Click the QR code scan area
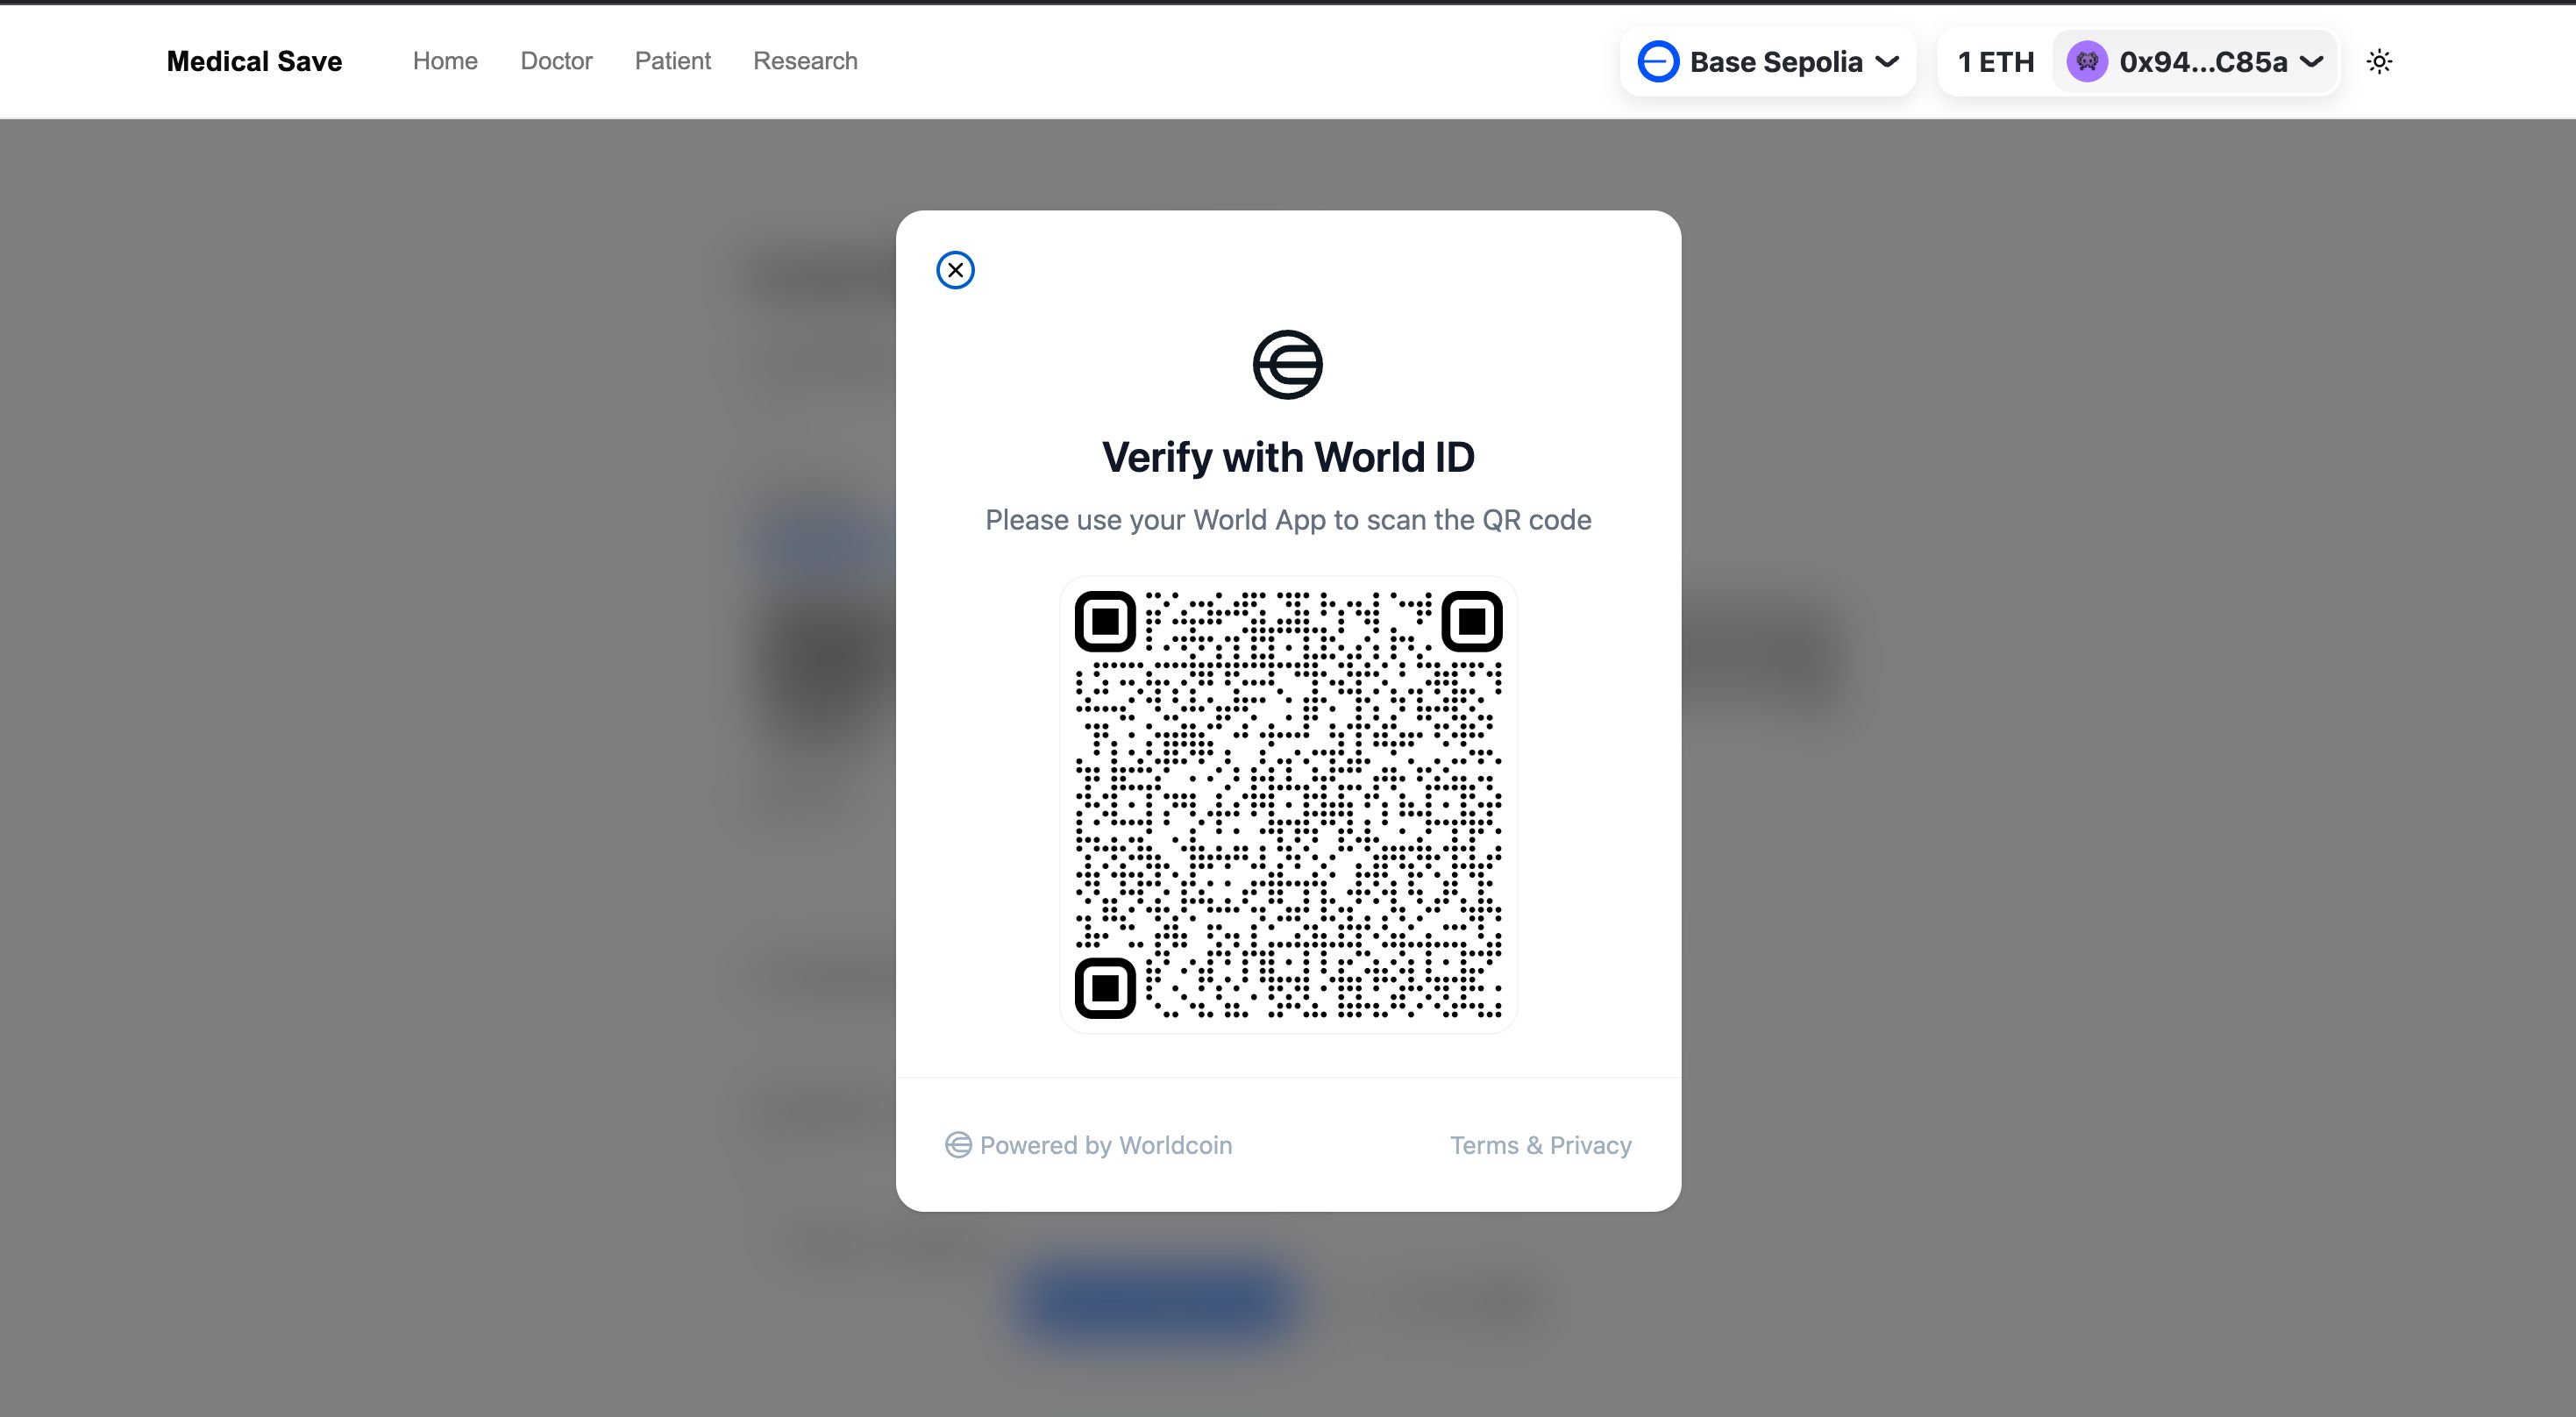 pyautogui.click(x=1287, y=804)
